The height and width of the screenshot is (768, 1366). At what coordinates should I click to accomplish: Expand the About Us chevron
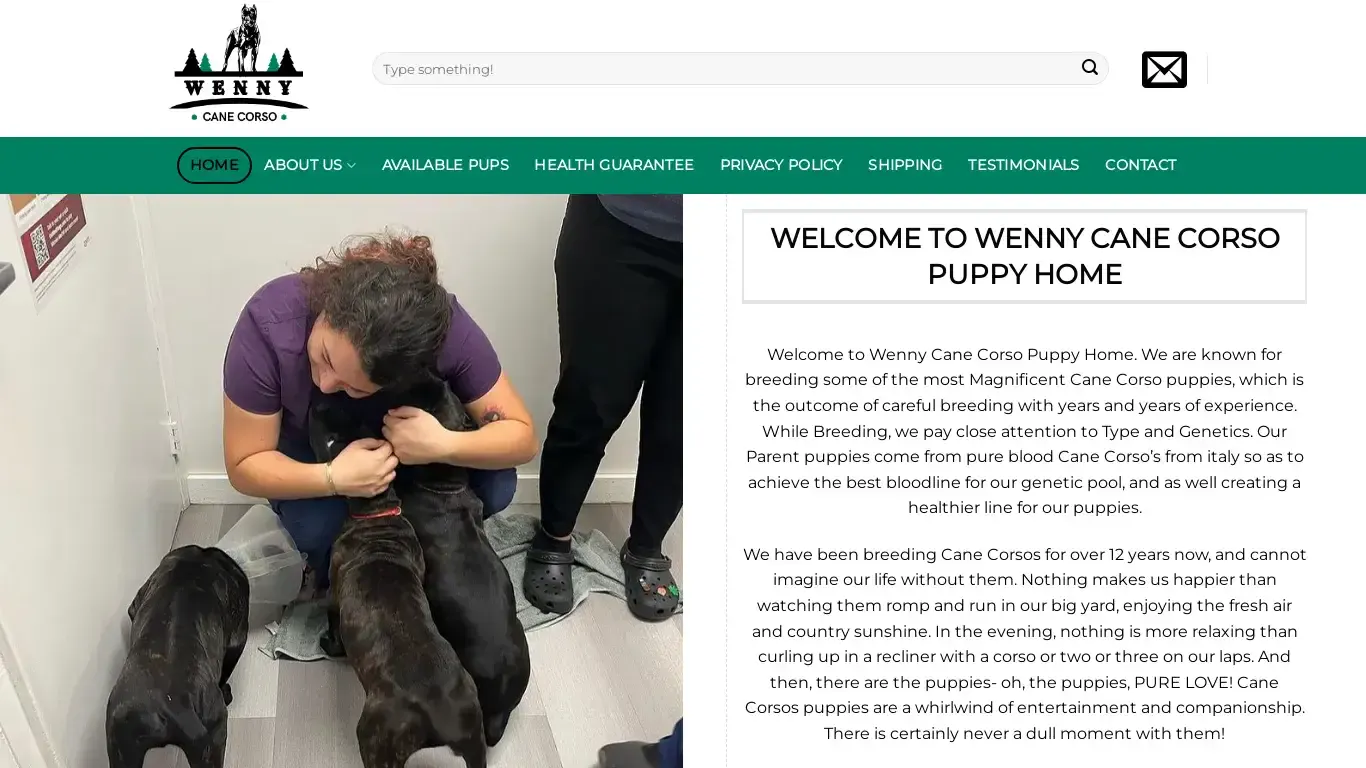point(351,166)
